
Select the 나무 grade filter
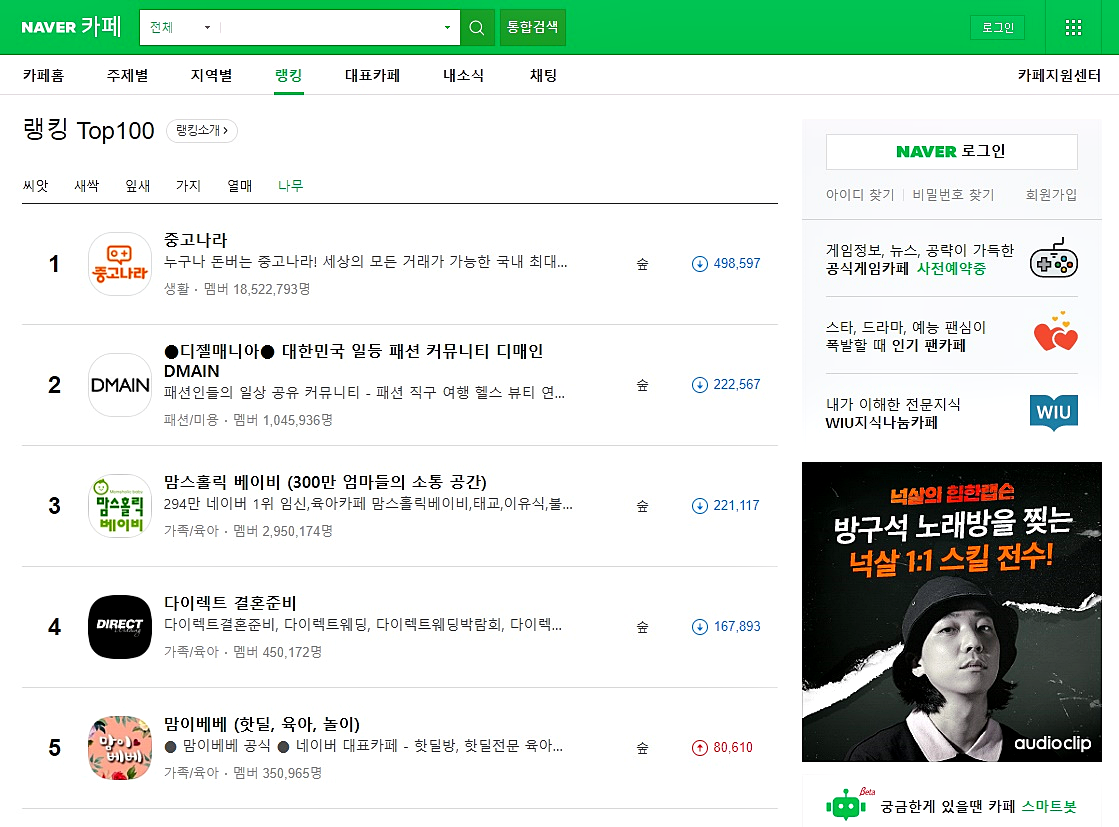(290, 186)
